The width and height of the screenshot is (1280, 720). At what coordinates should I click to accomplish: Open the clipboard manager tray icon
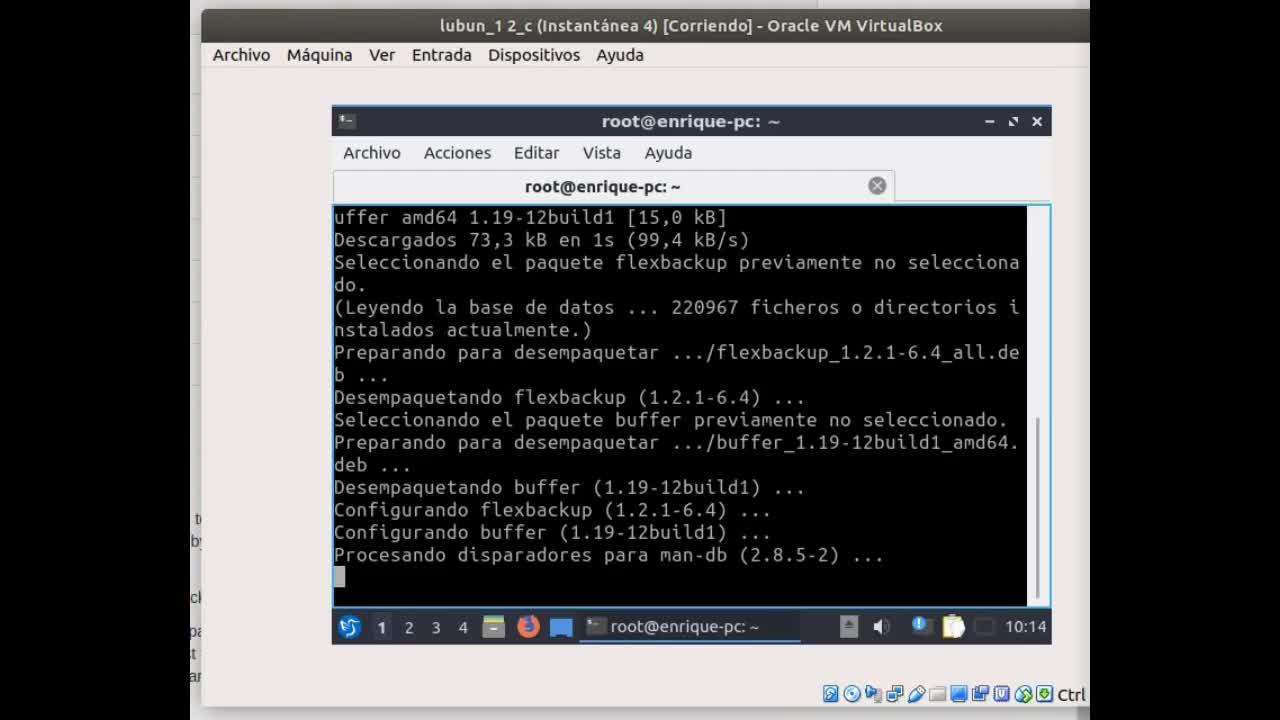(x=953, y=627)
